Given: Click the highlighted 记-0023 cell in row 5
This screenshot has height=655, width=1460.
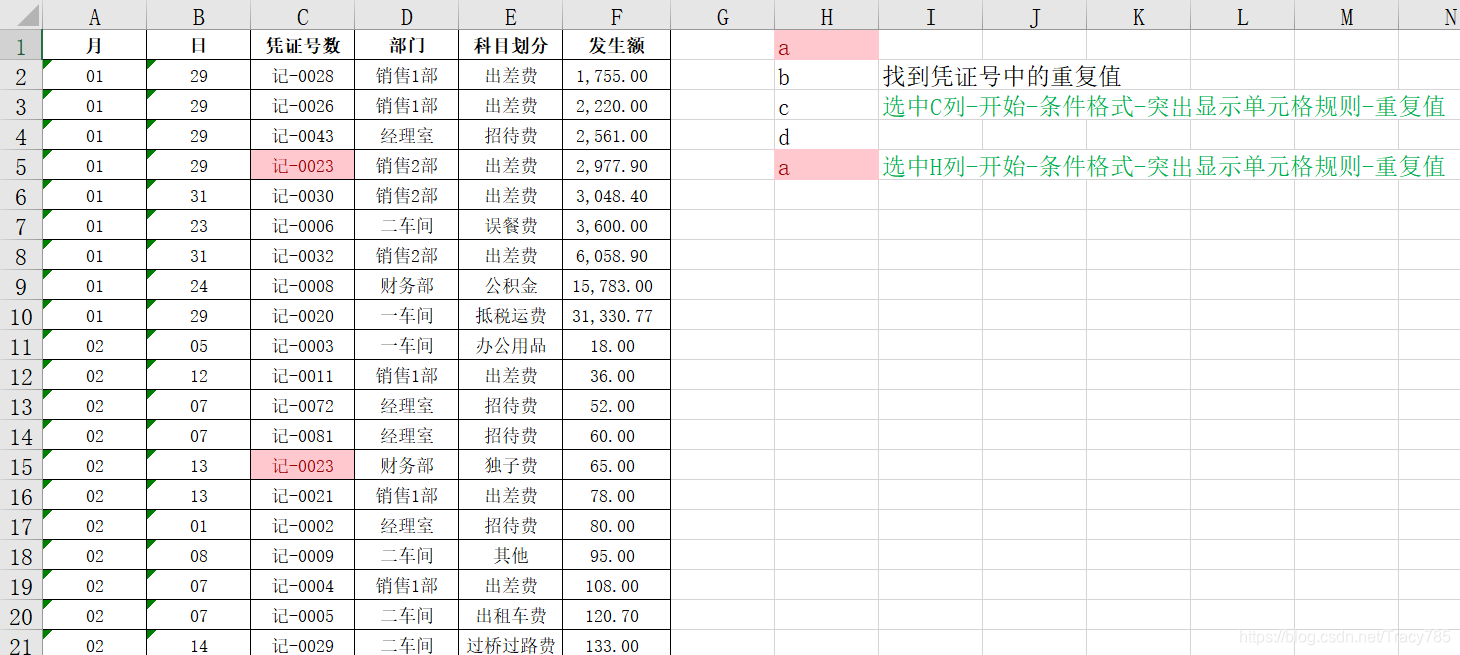Looking at the screenshot, I should [302, 165].
